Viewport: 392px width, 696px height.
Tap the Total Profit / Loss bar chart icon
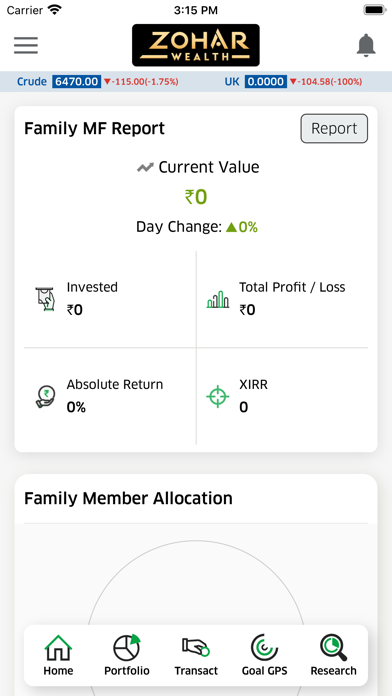click(x=218, y=300)
